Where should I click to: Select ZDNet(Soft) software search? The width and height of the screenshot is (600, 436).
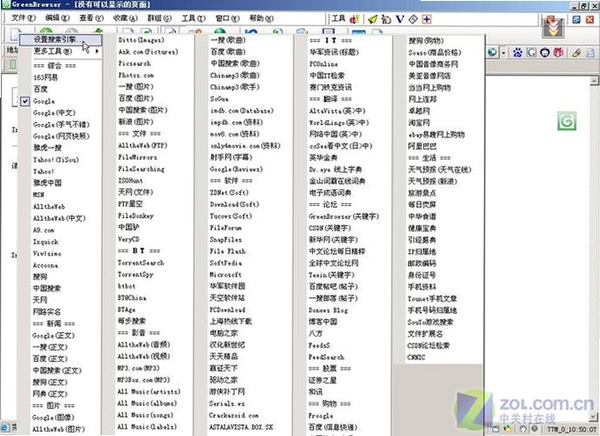pos(229,192)
